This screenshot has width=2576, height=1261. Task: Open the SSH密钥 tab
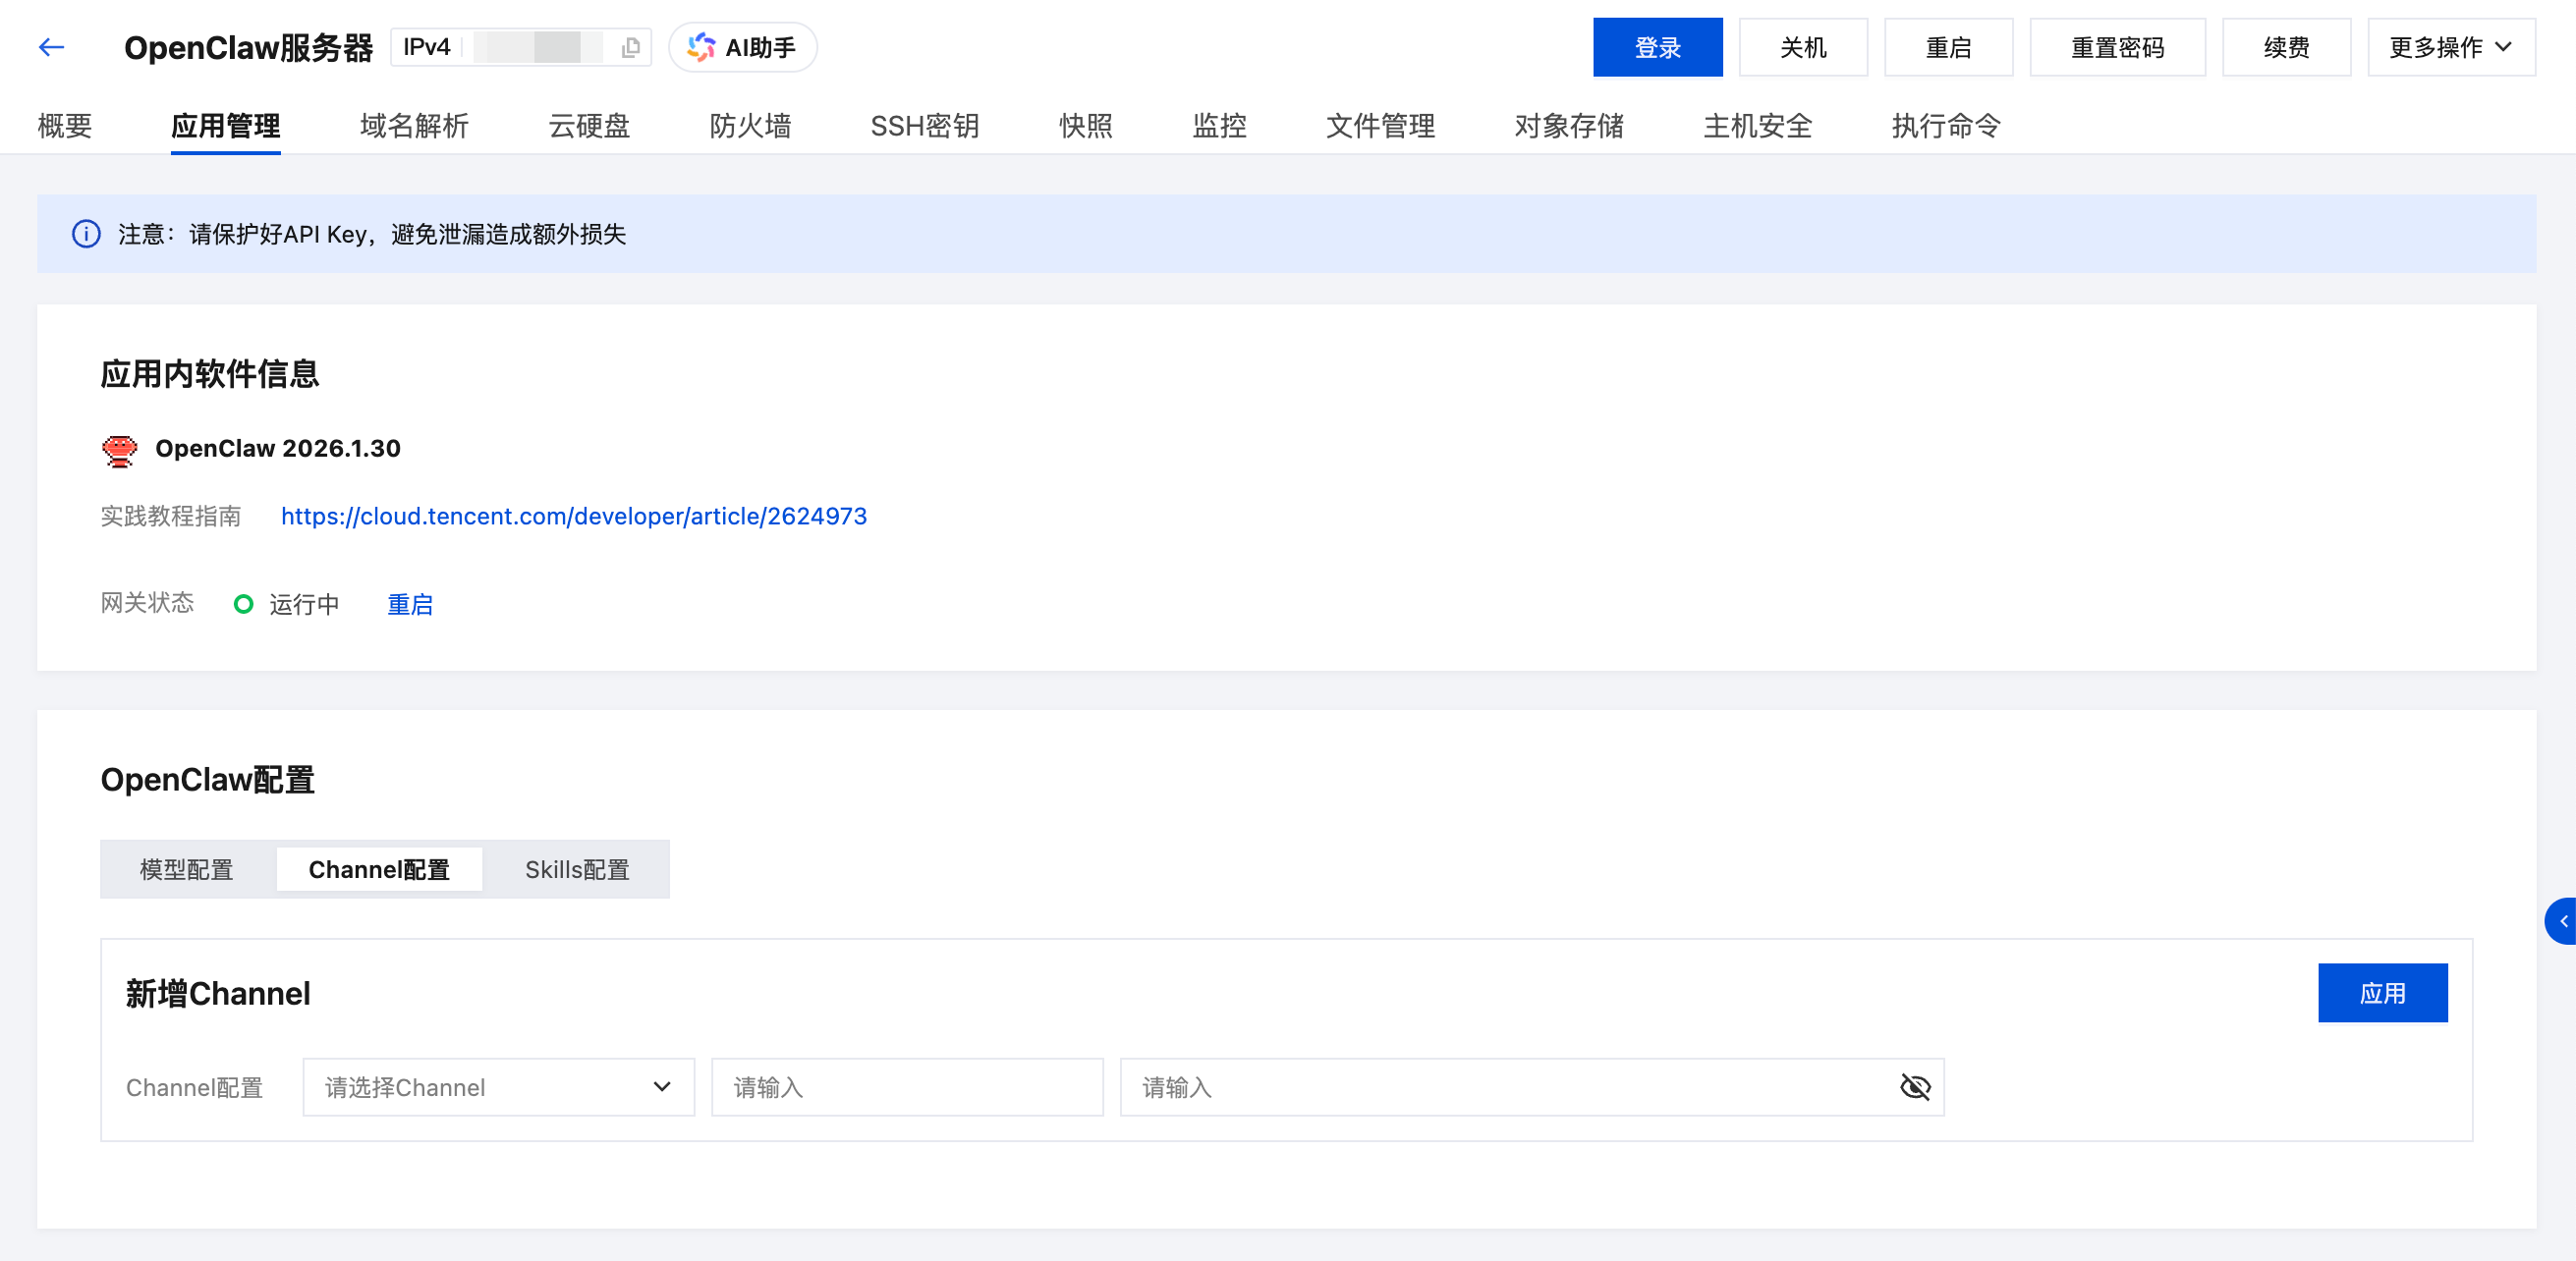click(924, 126)
